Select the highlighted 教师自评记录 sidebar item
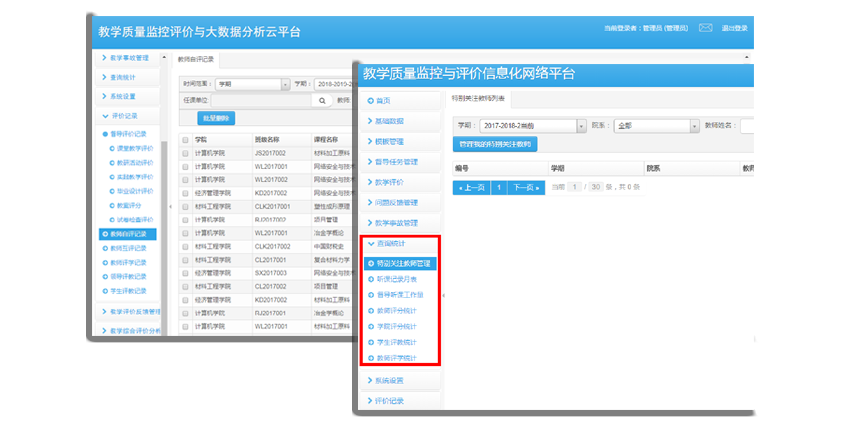 128,234
